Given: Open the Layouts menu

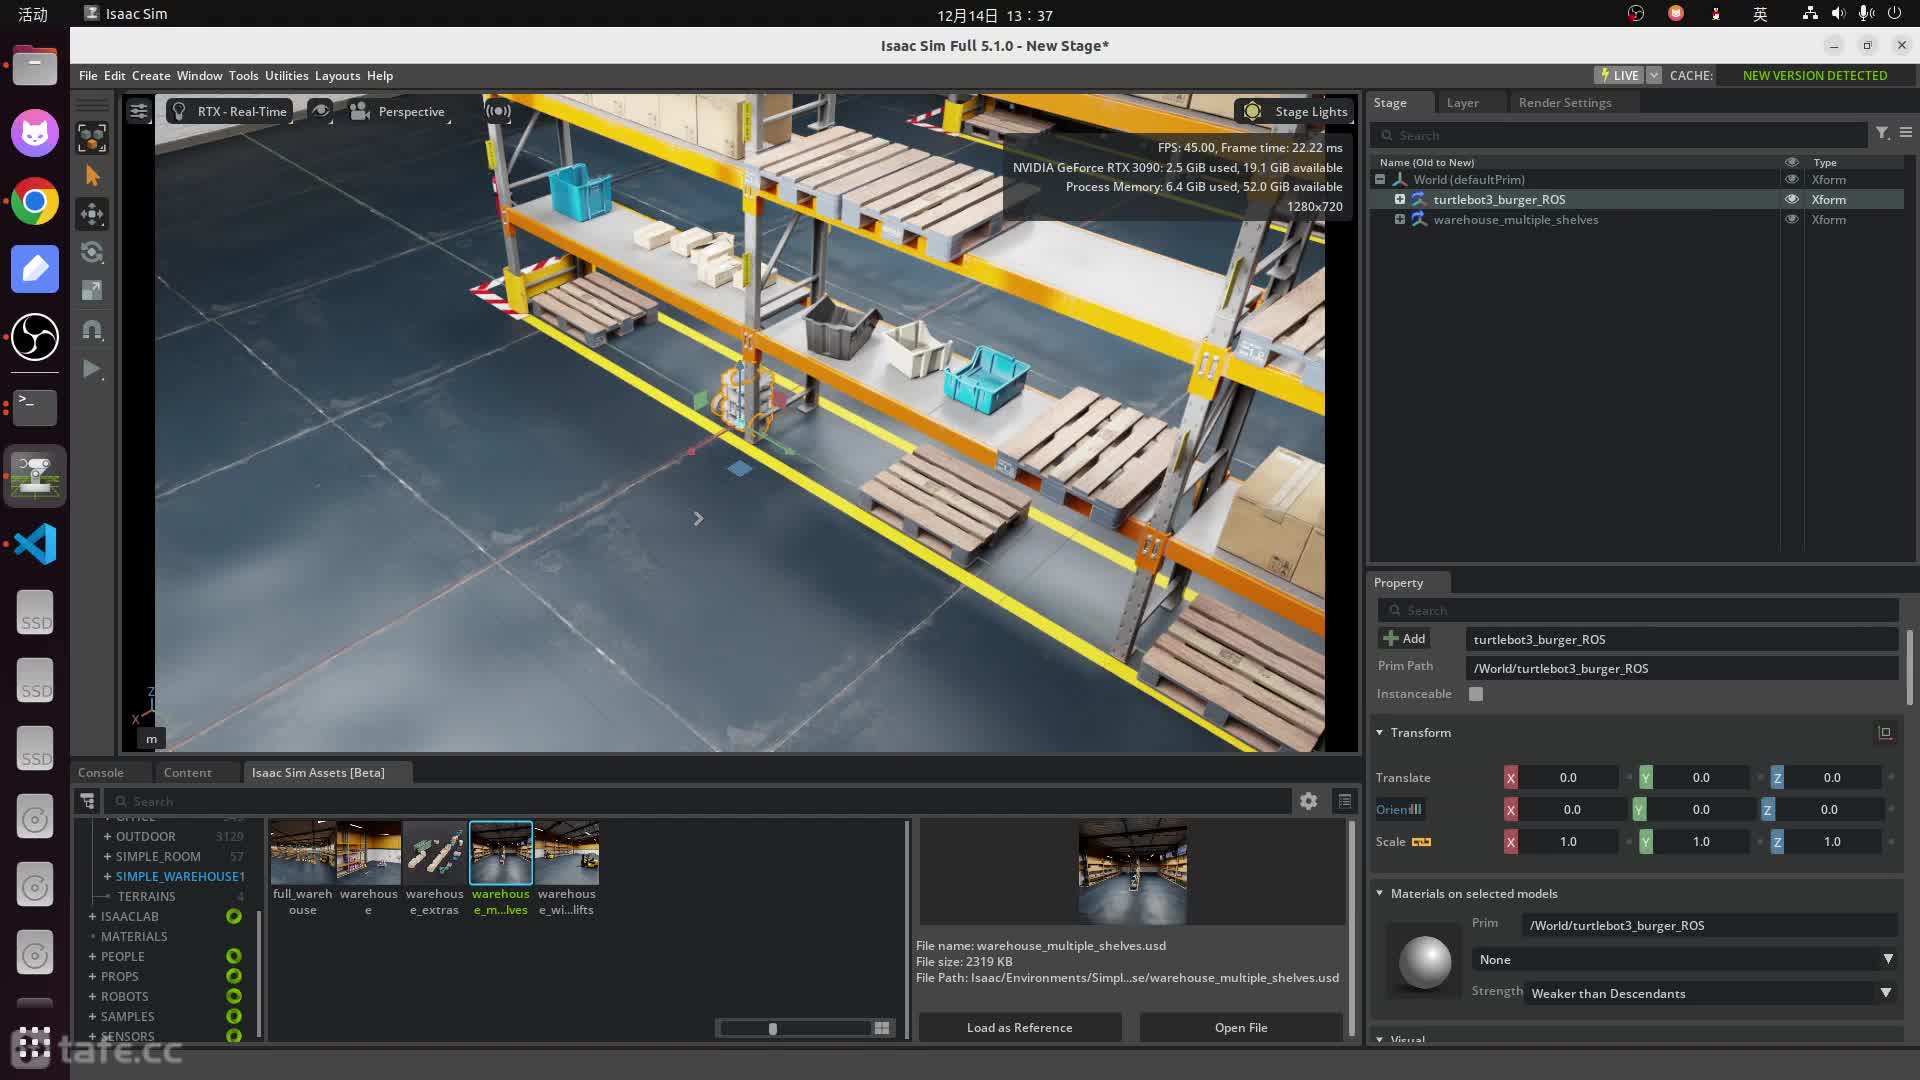Looking at the screenshot, I should pyautogui.click(x=337, y=75).
